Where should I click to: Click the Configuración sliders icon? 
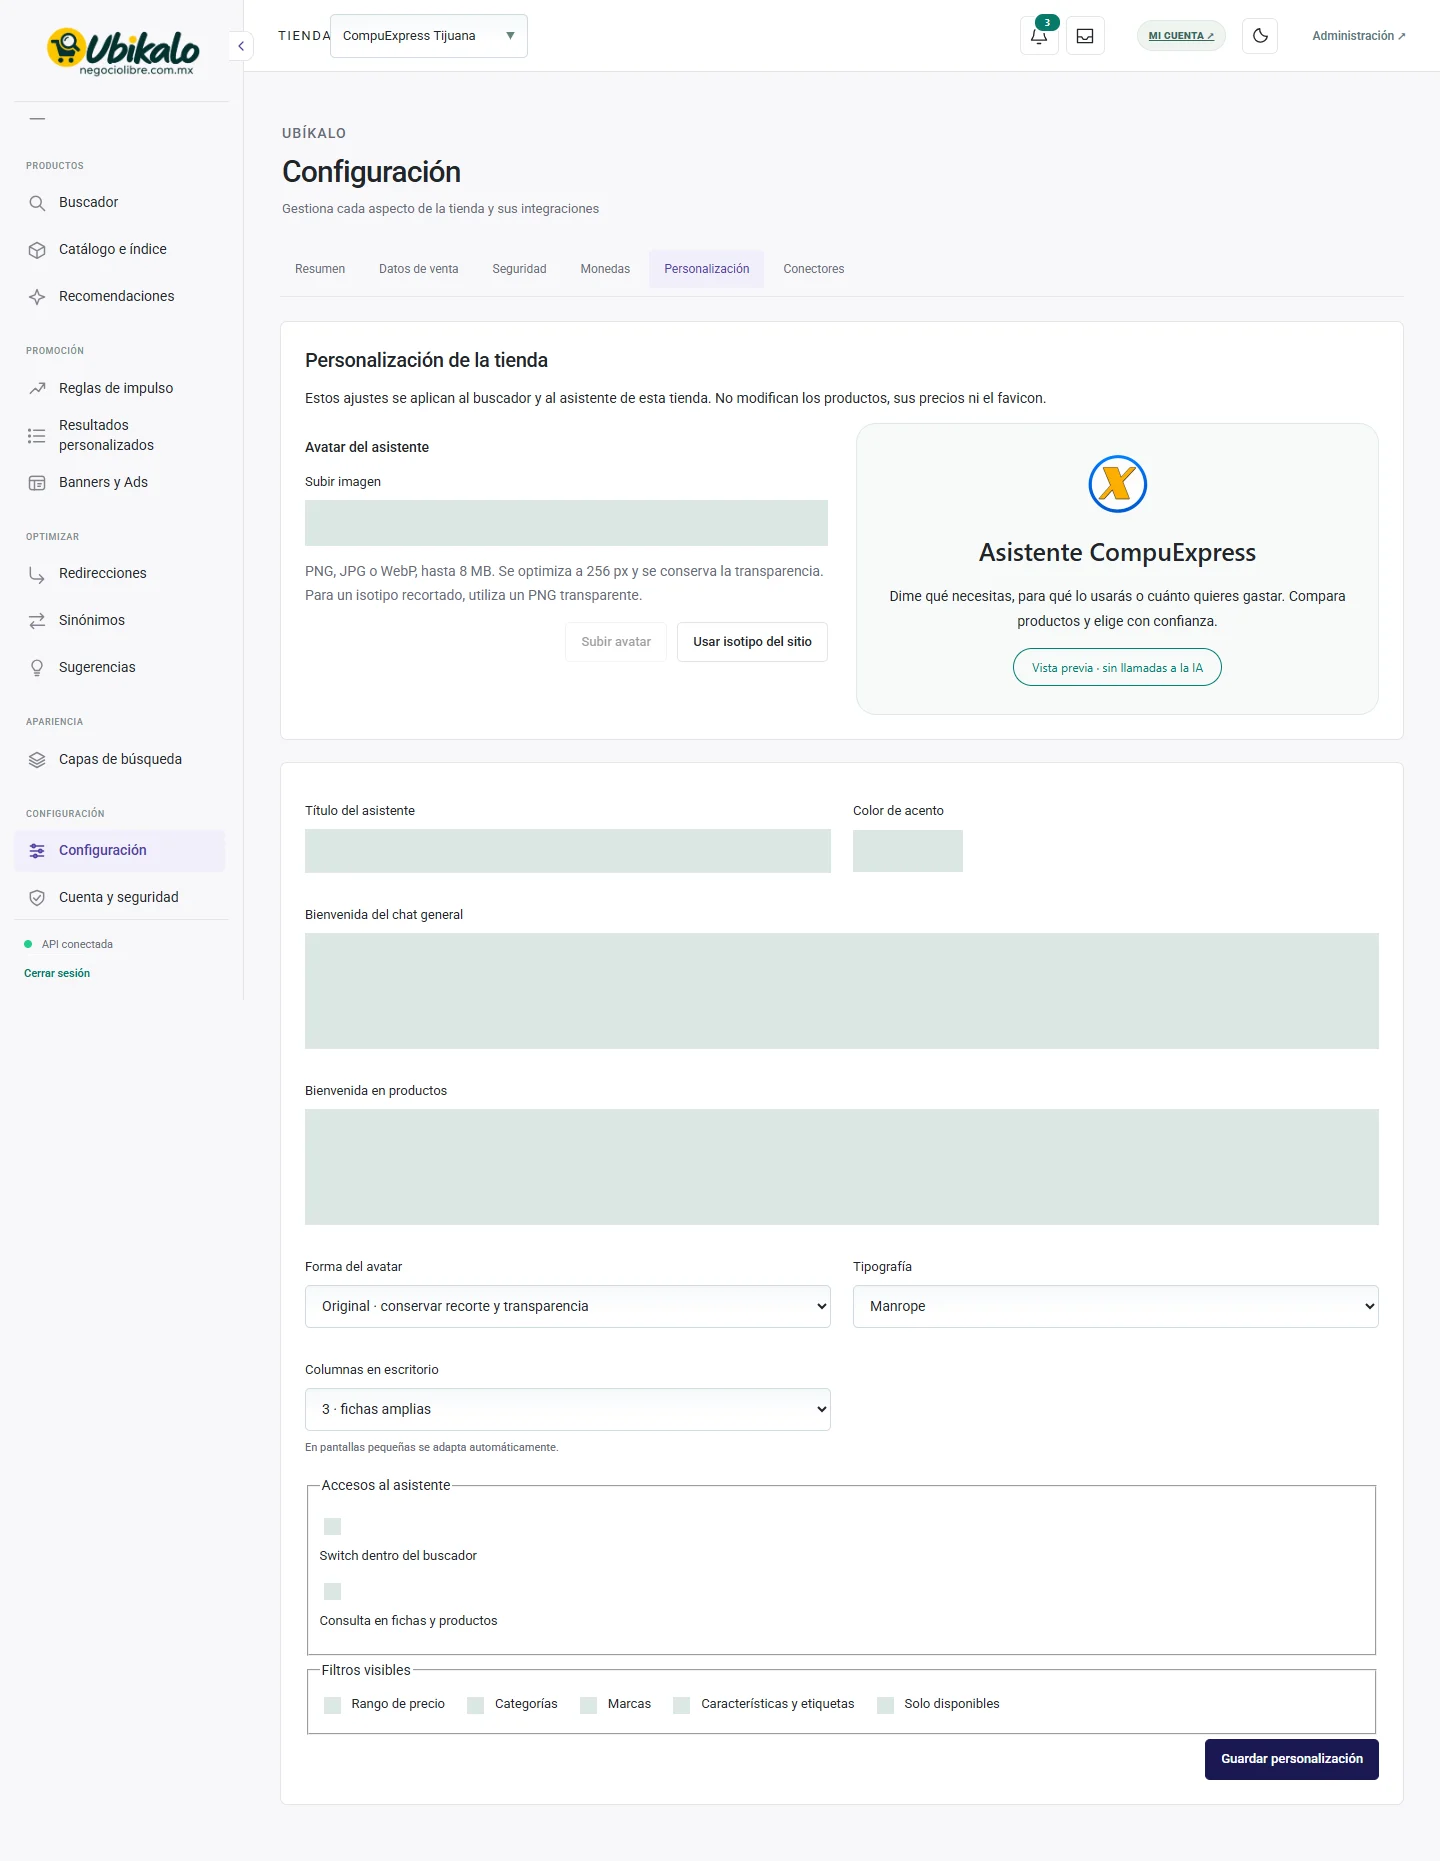37,851
